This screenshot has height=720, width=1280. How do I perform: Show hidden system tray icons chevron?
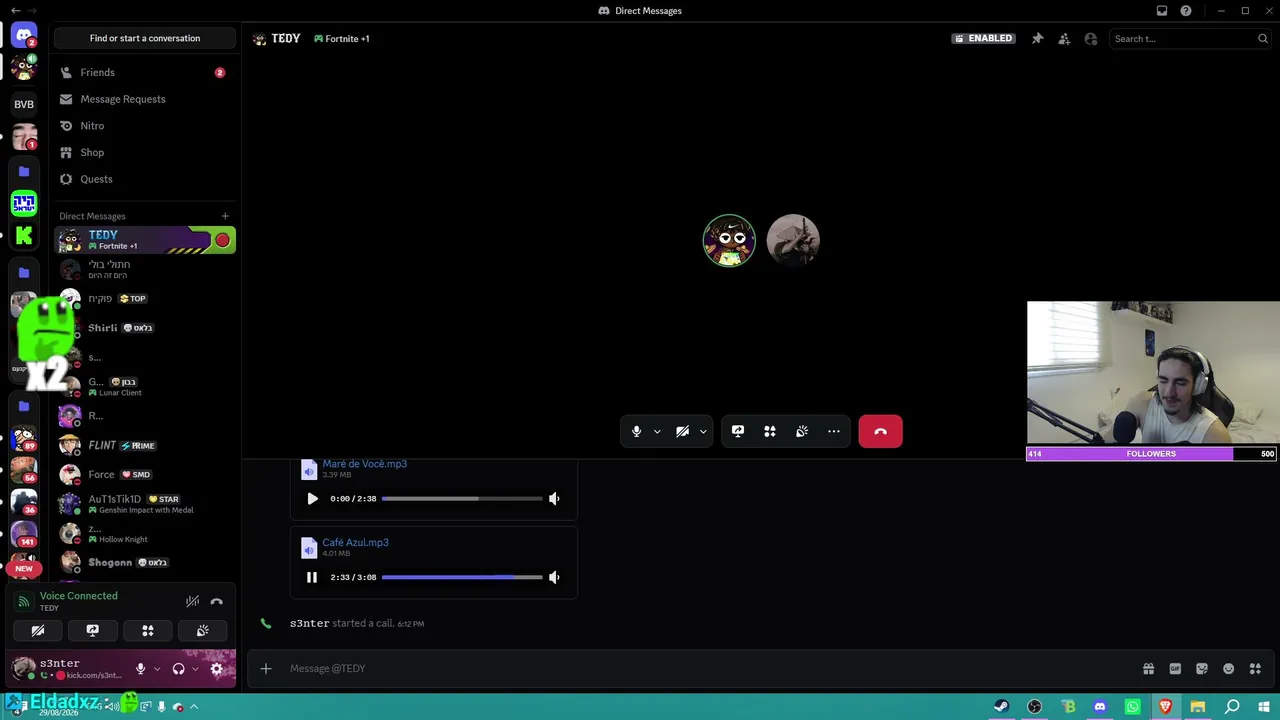(x=194, y=707)
